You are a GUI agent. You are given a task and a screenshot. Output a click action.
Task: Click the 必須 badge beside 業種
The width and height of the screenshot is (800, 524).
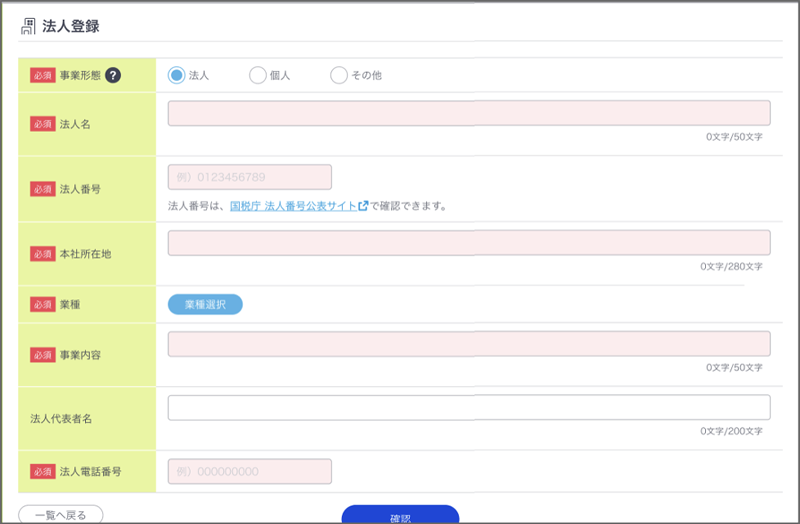[42, 304]
